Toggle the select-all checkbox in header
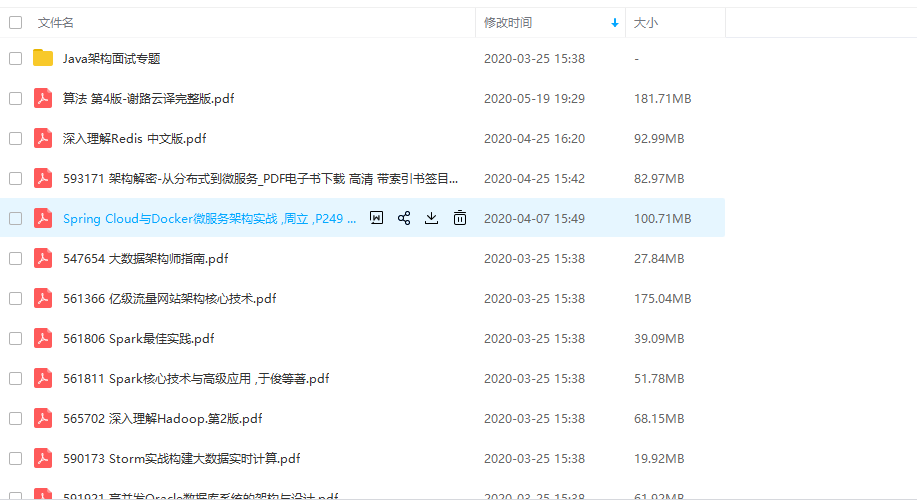The image size is (917, 503). (x=16, y=22)
